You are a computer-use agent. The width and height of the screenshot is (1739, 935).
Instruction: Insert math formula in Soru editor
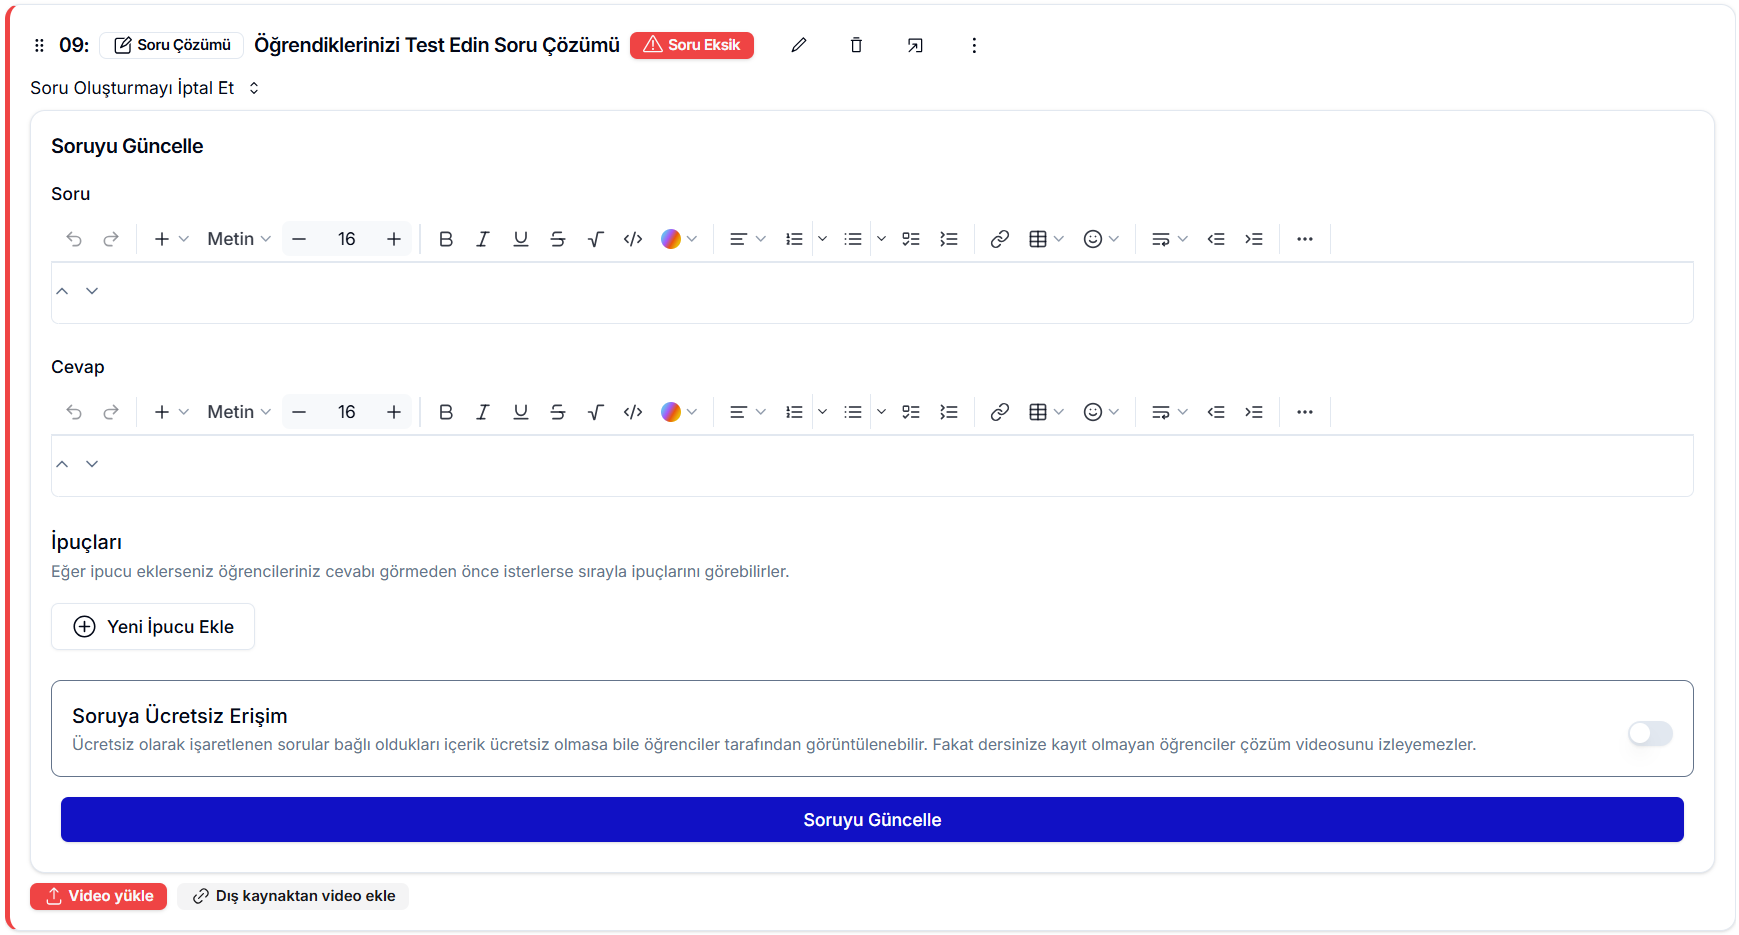tap(596, 239)
